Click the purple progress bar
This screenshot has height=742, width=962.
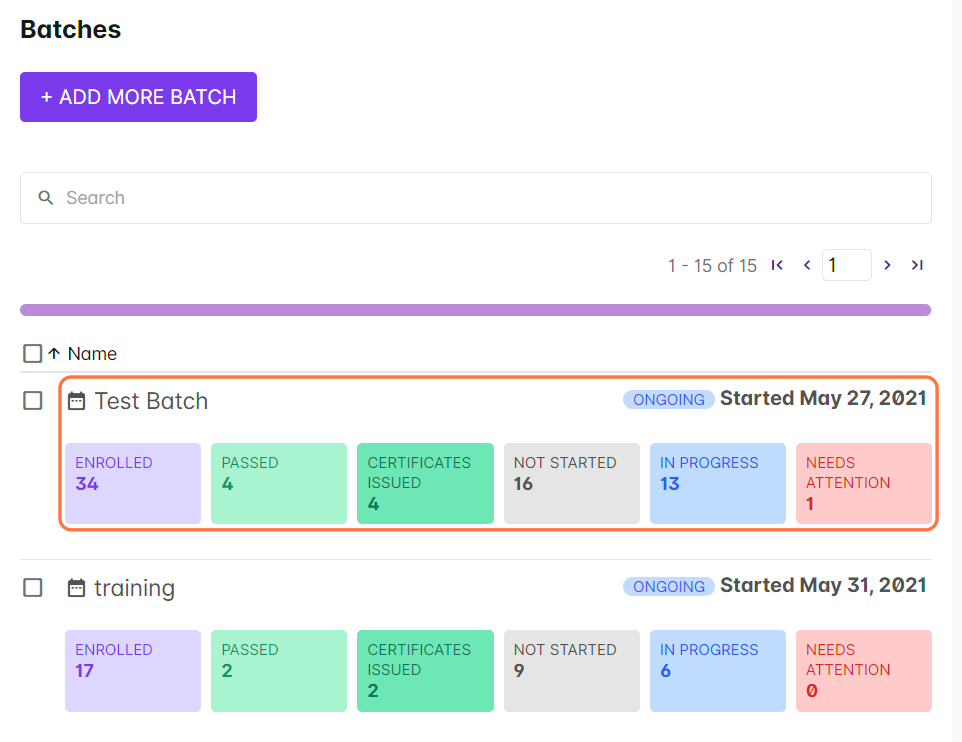coord(475,310)
